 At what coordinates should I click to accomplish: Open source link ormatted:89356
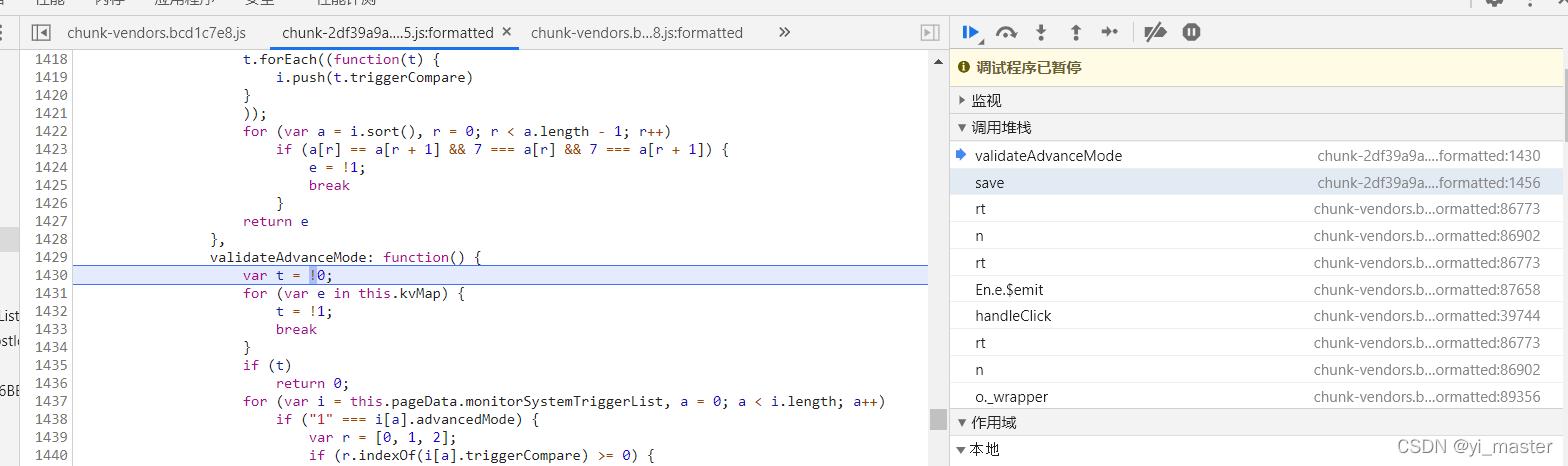(1427, 396)
